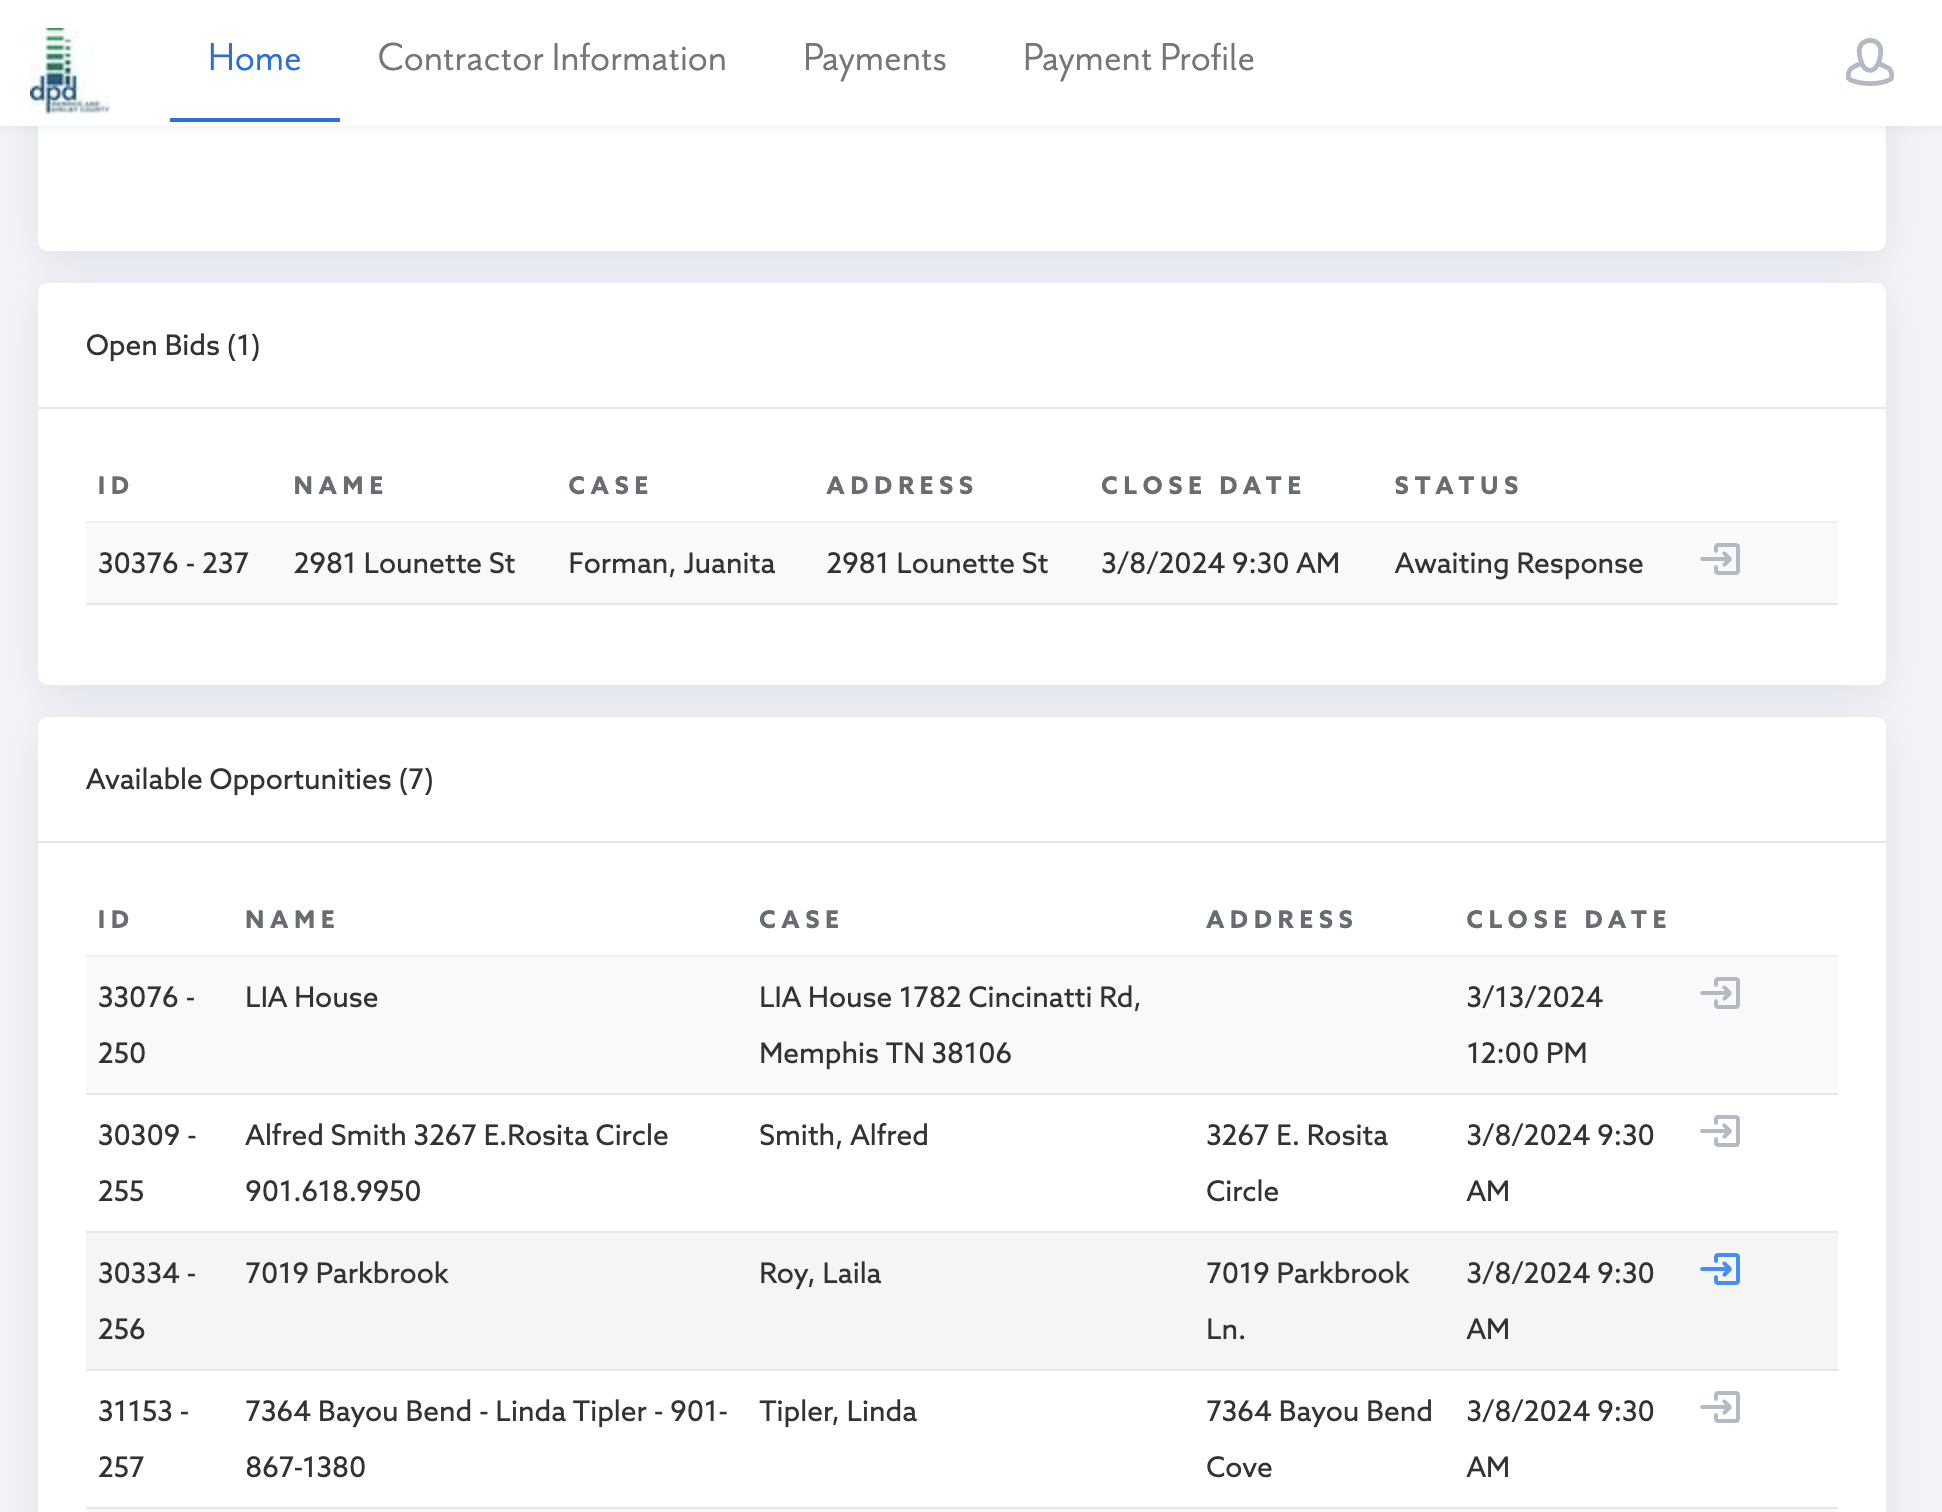
Task: Open bid 30376 - 237 arrow icon
Action: pyautogui.click(x=1720, y=560)
